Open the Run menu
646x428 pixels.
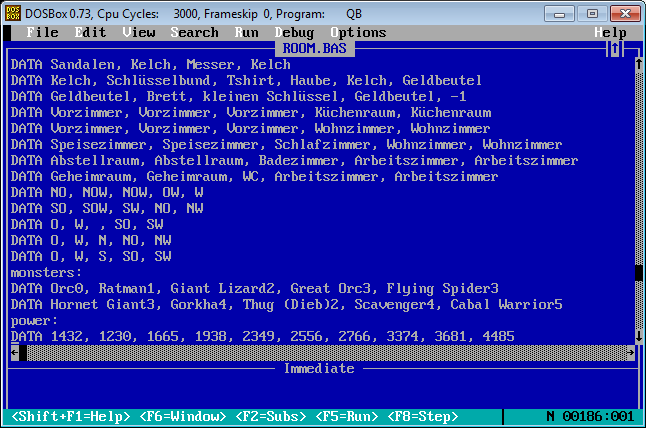(x=246, y=33)
